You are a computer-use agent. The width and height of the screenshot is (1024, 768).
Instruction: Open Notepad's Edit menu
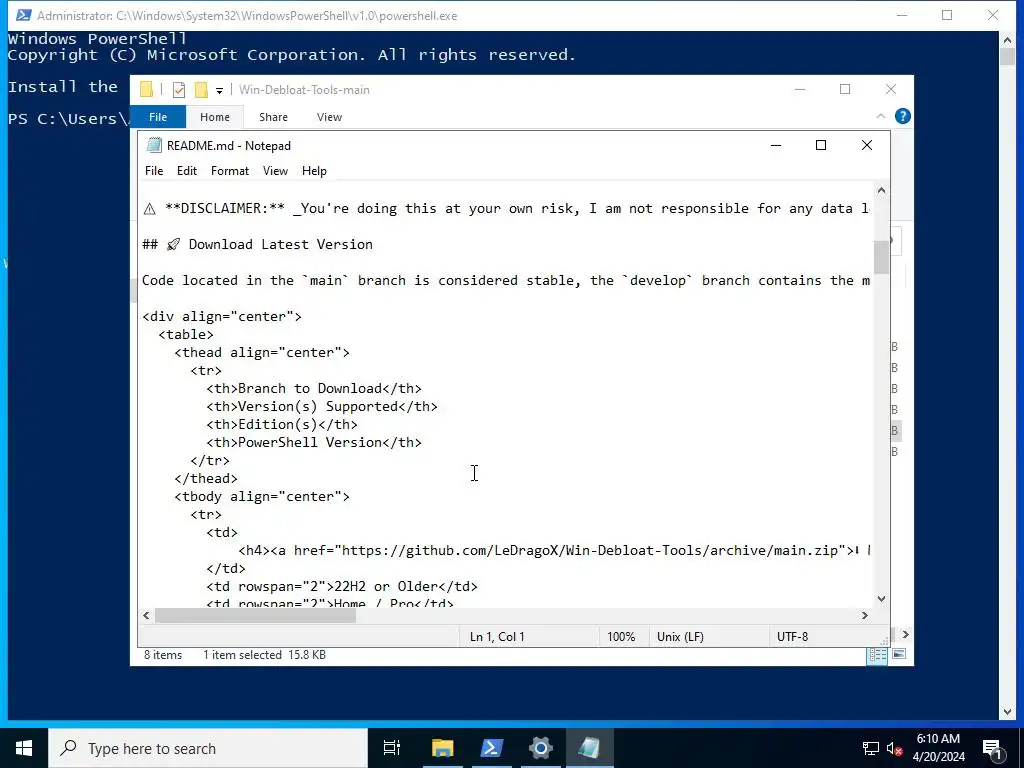pos(187,170)
